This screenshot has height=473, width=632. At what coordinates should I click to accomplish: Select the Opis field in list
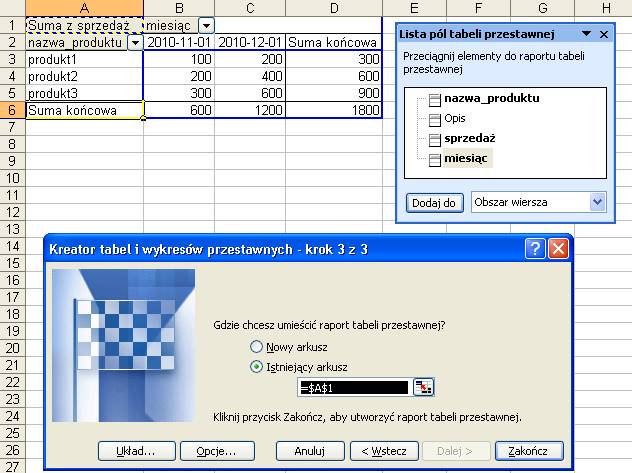point(455,118)
